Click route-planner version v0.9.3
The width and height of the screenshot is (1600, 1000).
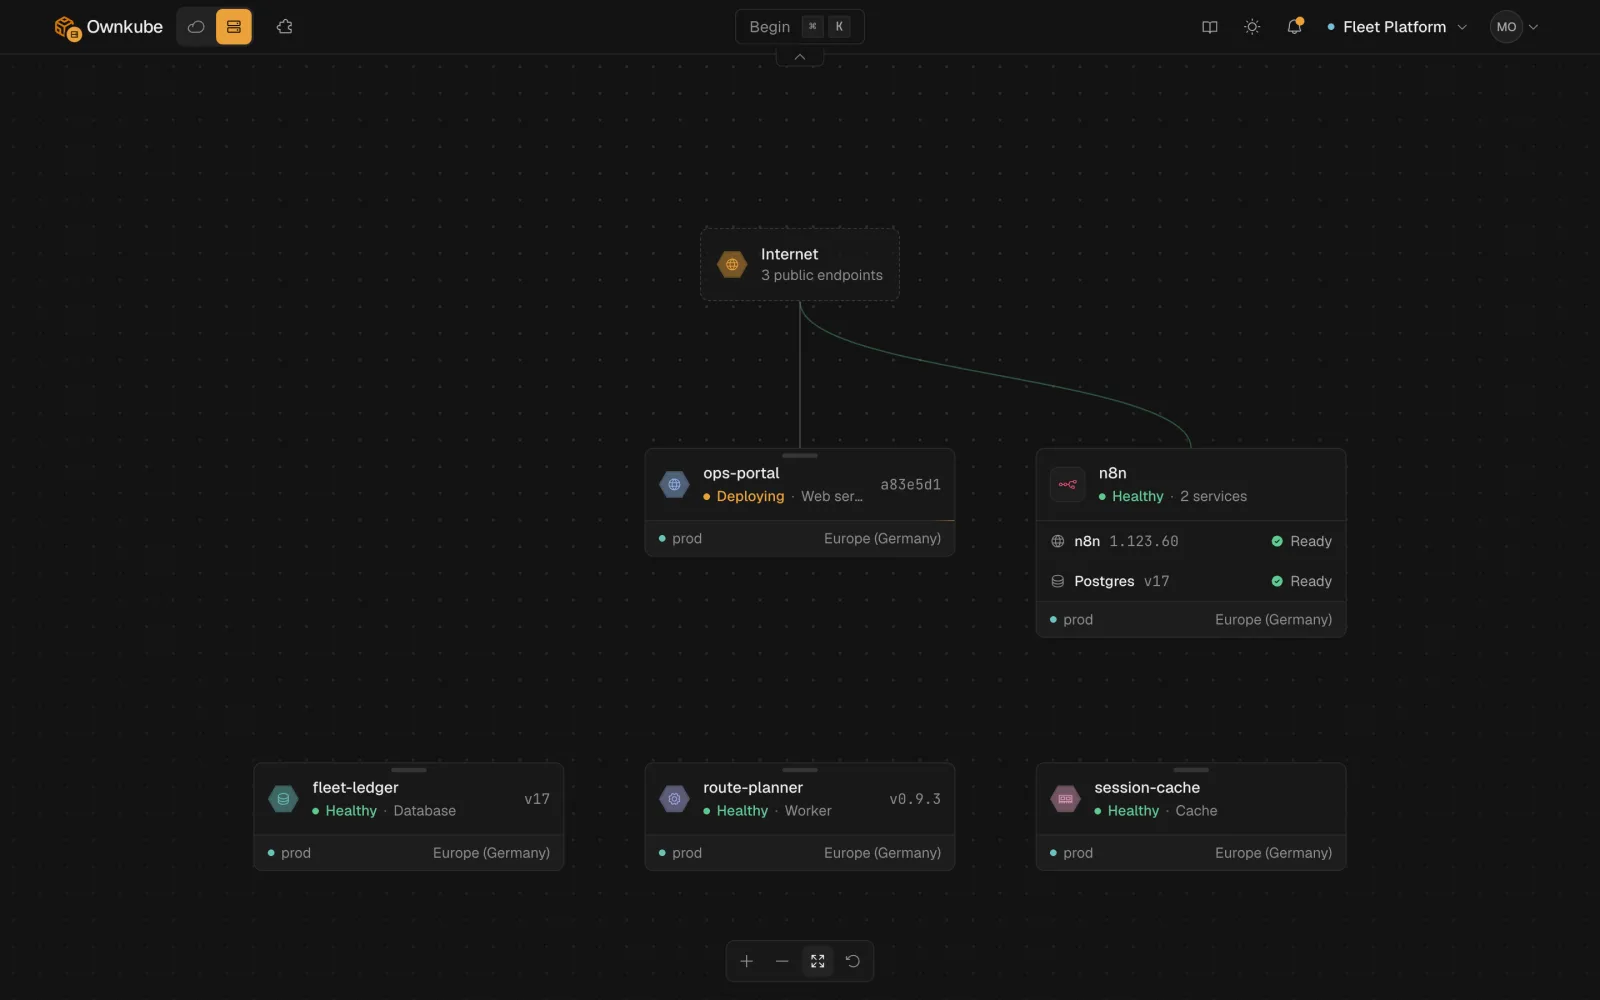pyautogui.click(x=915, y=799)
